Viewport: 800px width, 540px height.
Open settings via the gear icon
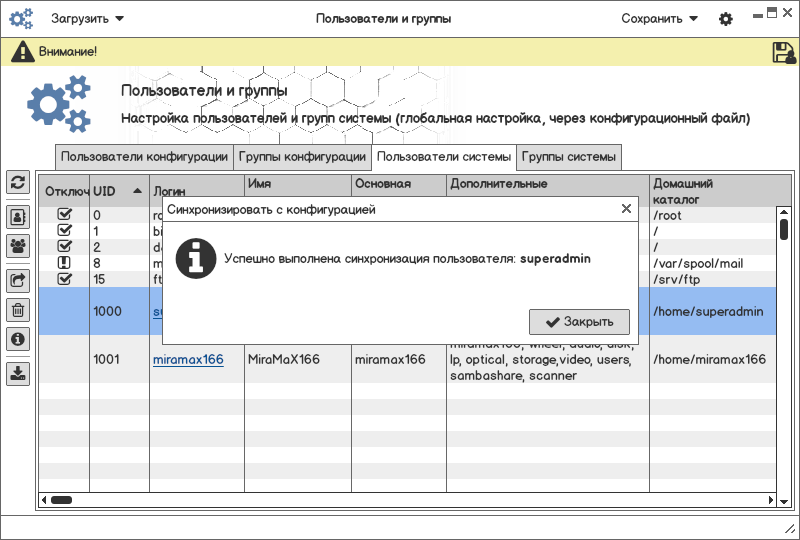tap(726, 19)
